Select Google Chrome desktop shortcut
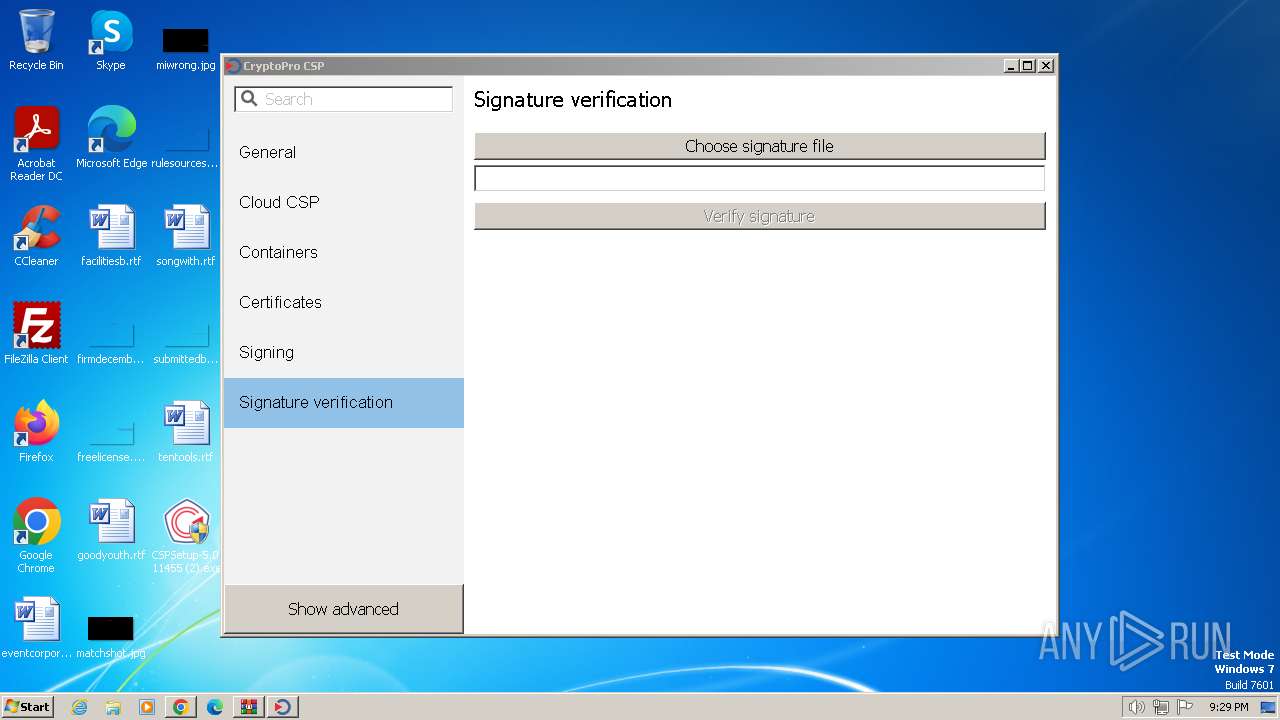 (x=36, y=536)
